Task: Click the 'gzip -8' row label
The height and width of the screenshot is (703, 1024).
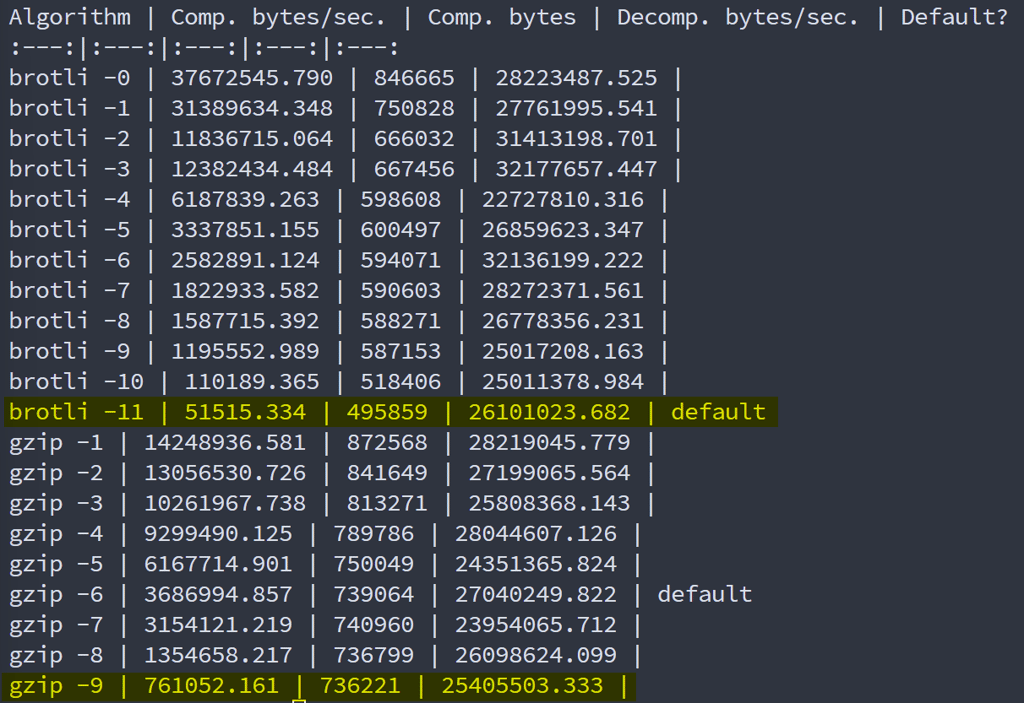Action: tap(56, 655)
